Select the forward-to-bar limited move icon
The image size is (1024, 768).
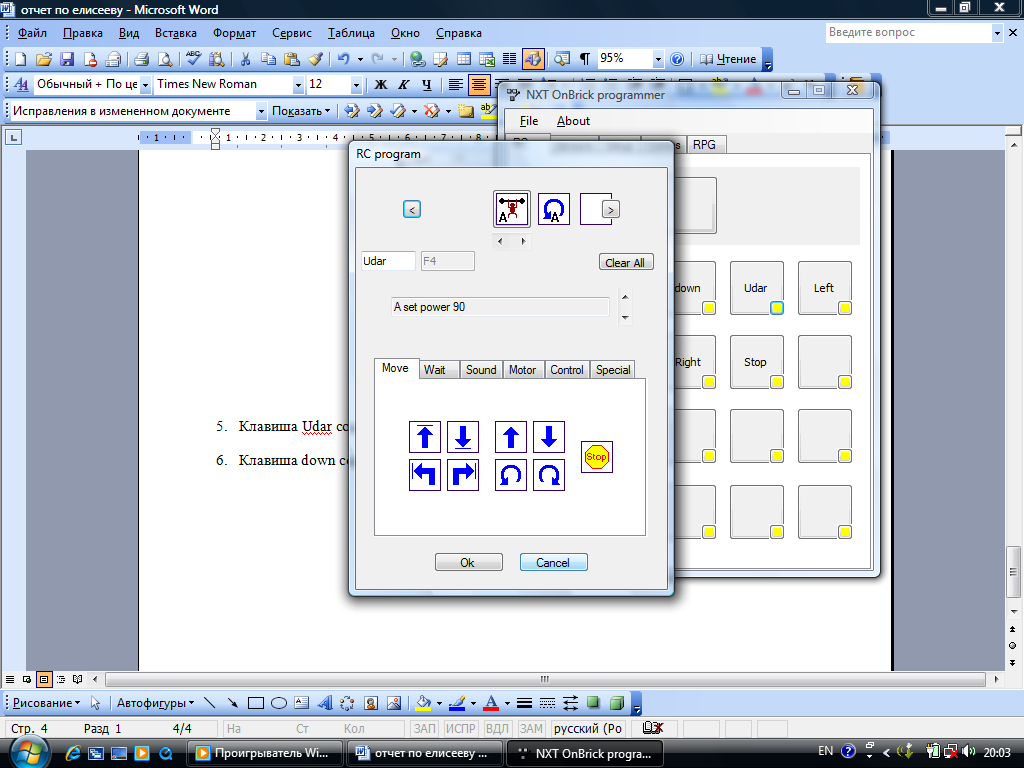[x=425, y=437]
